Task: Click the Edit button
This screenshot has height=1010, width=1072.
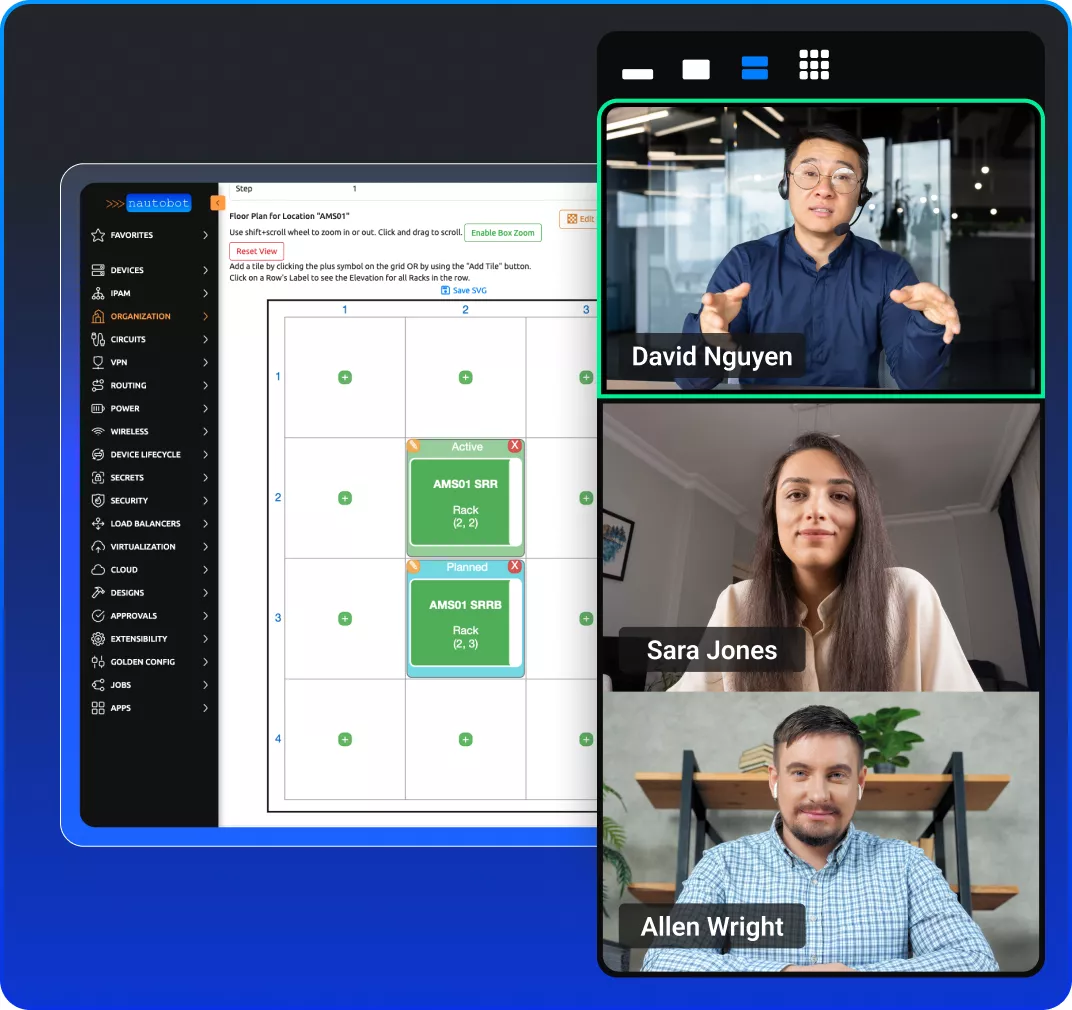Action: [580, 219]
